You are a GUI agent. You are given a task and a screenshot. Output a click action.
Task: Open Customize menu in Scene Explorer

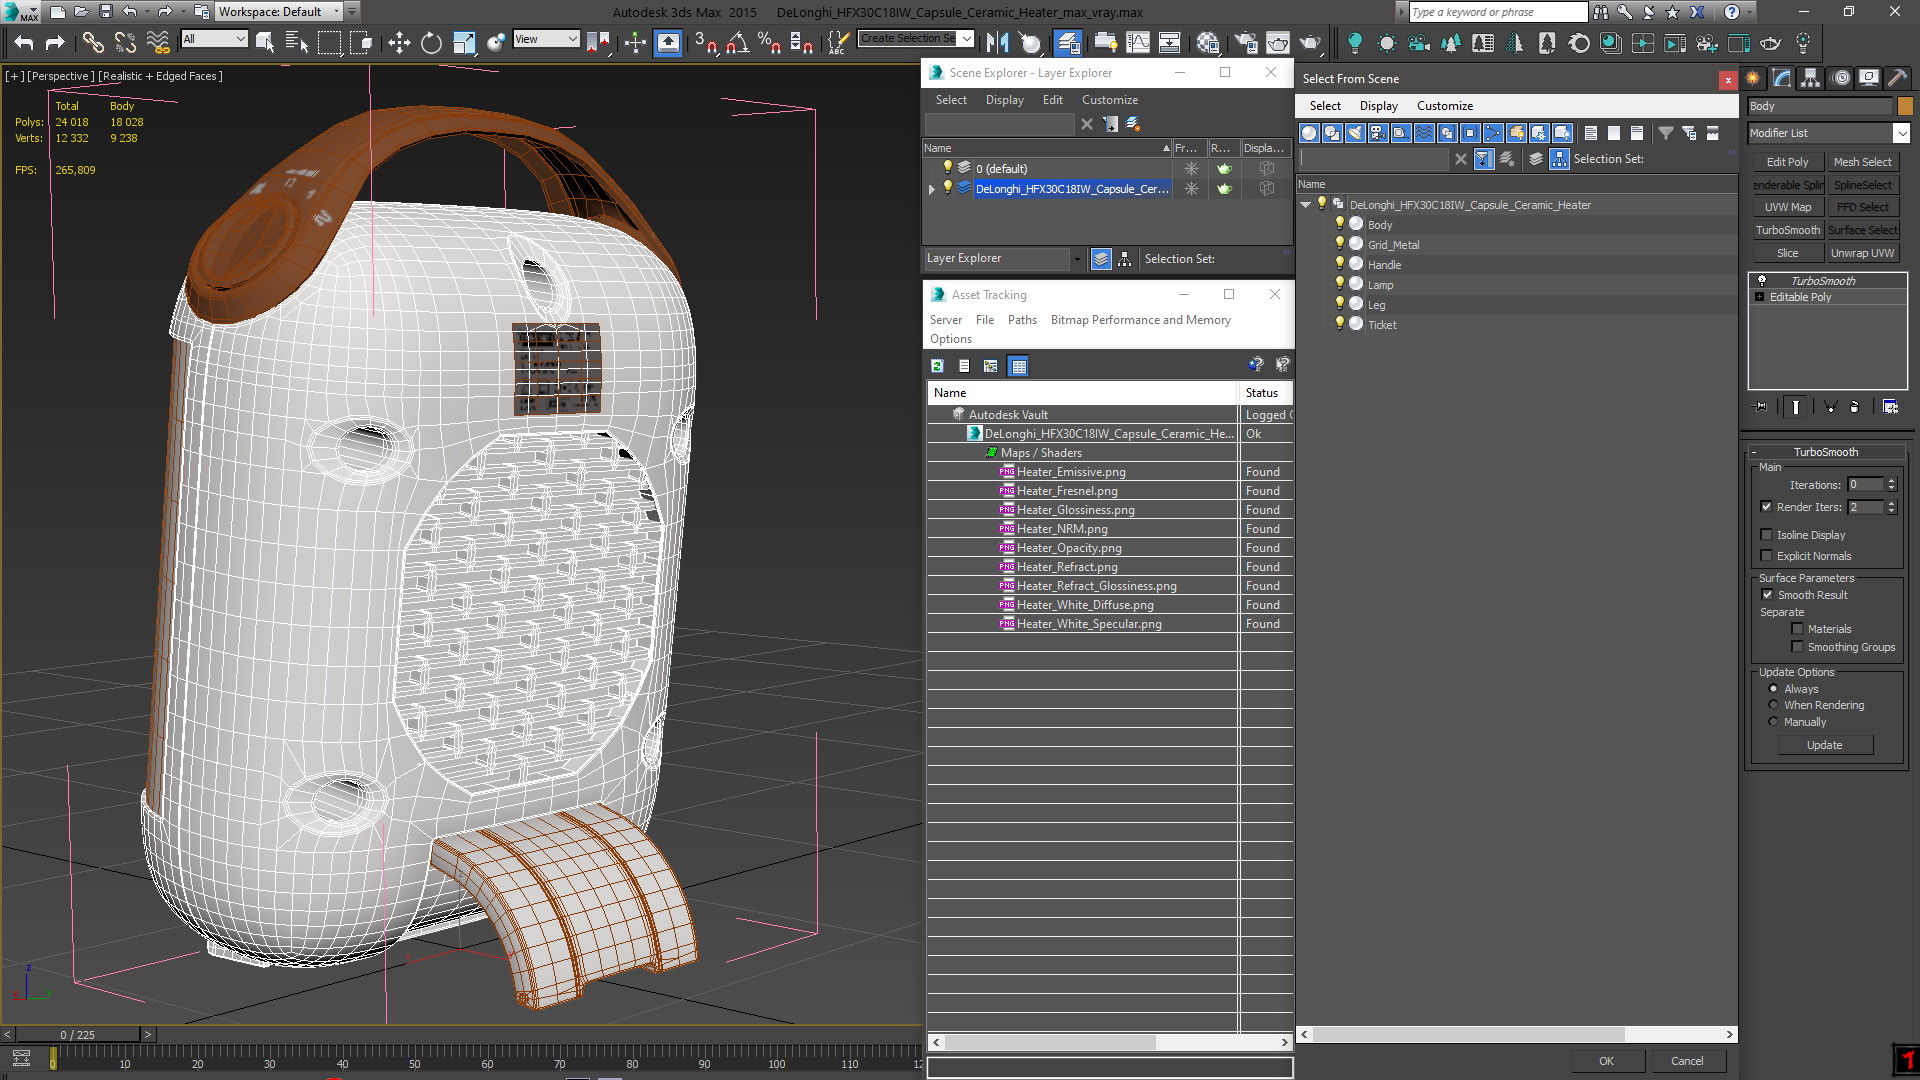coord(1109,100)
